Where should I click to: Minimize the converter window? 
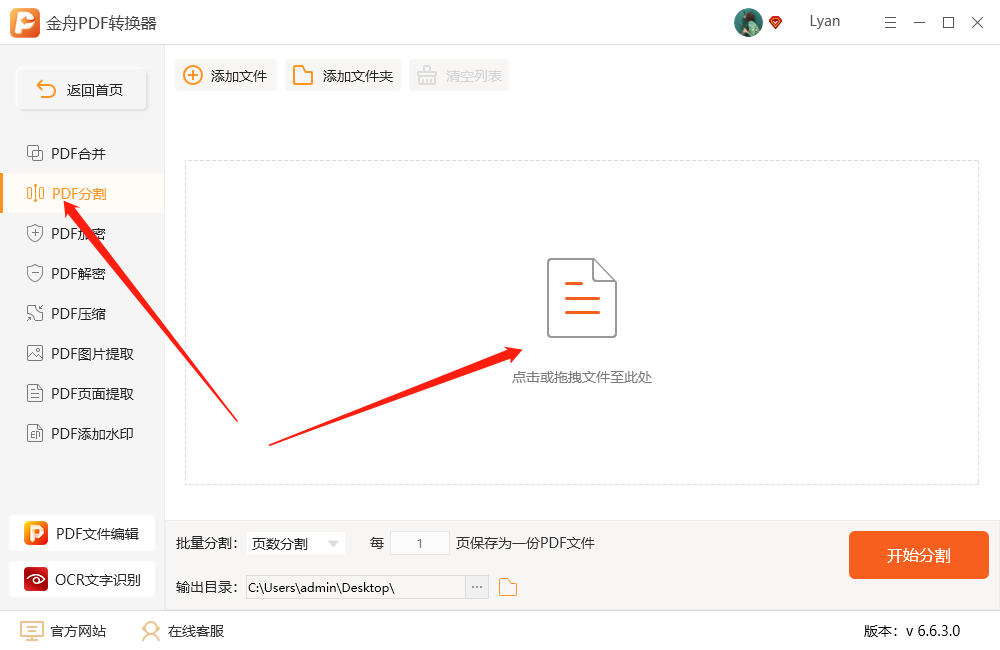pyautogui.click(x=919, y=23)
